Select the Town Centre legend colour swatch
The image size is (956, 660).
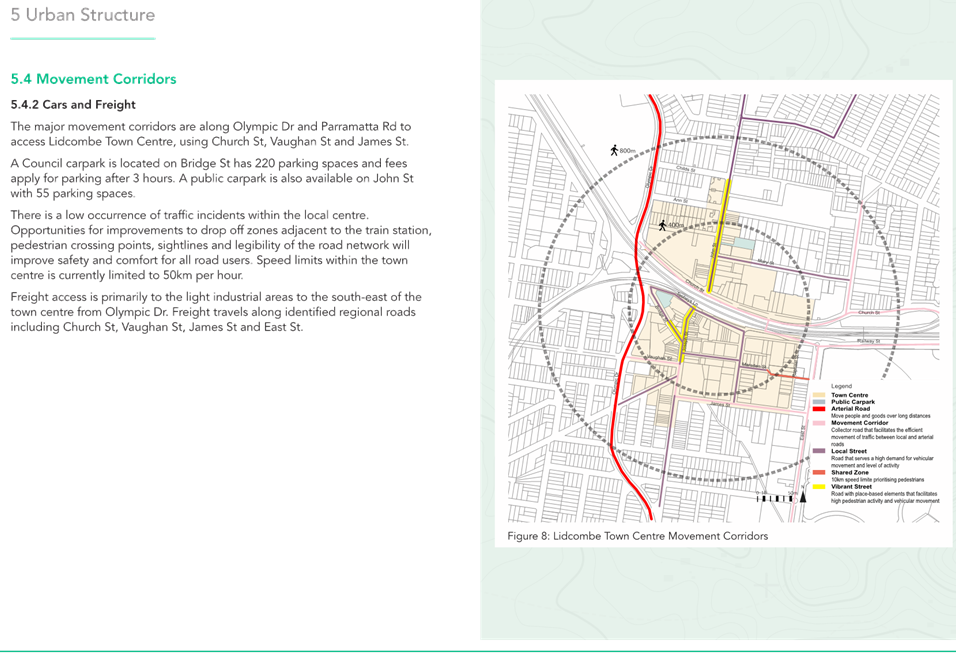pyautogui.click(x=819, y=395)
